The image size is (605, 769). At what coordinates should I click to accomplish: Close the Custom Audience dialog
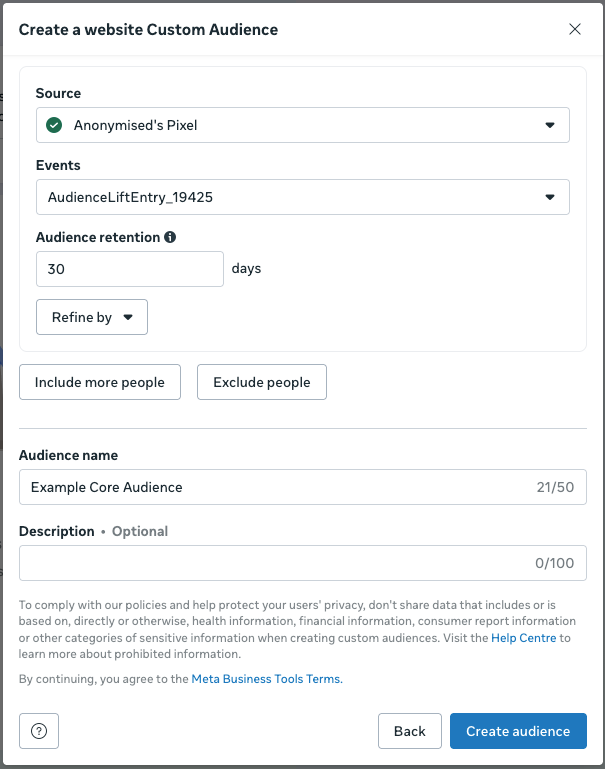pyautogui.click(x=575, y=29)
